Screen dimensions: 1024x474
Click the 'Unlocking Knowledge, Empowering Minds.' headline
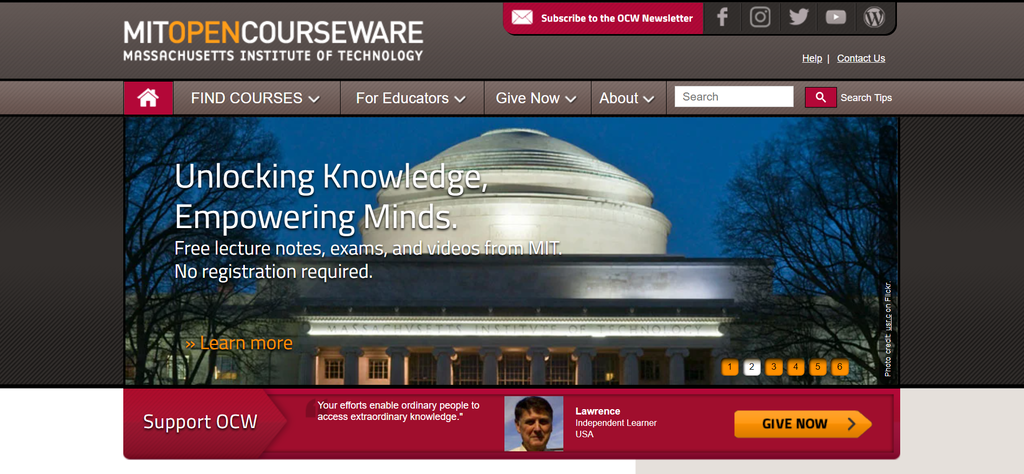pos(332,197)
